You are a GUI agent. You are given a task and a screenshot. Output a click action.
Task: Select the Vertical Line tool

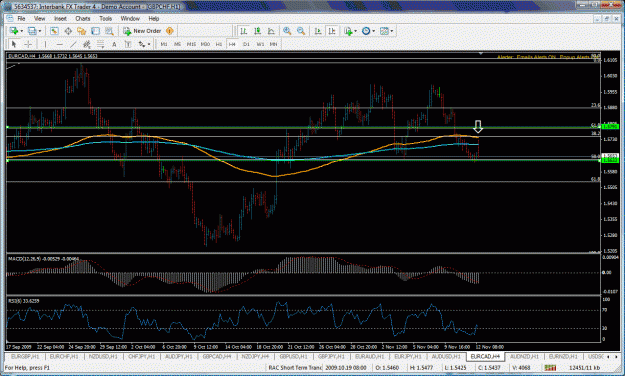tap(45, 44)
